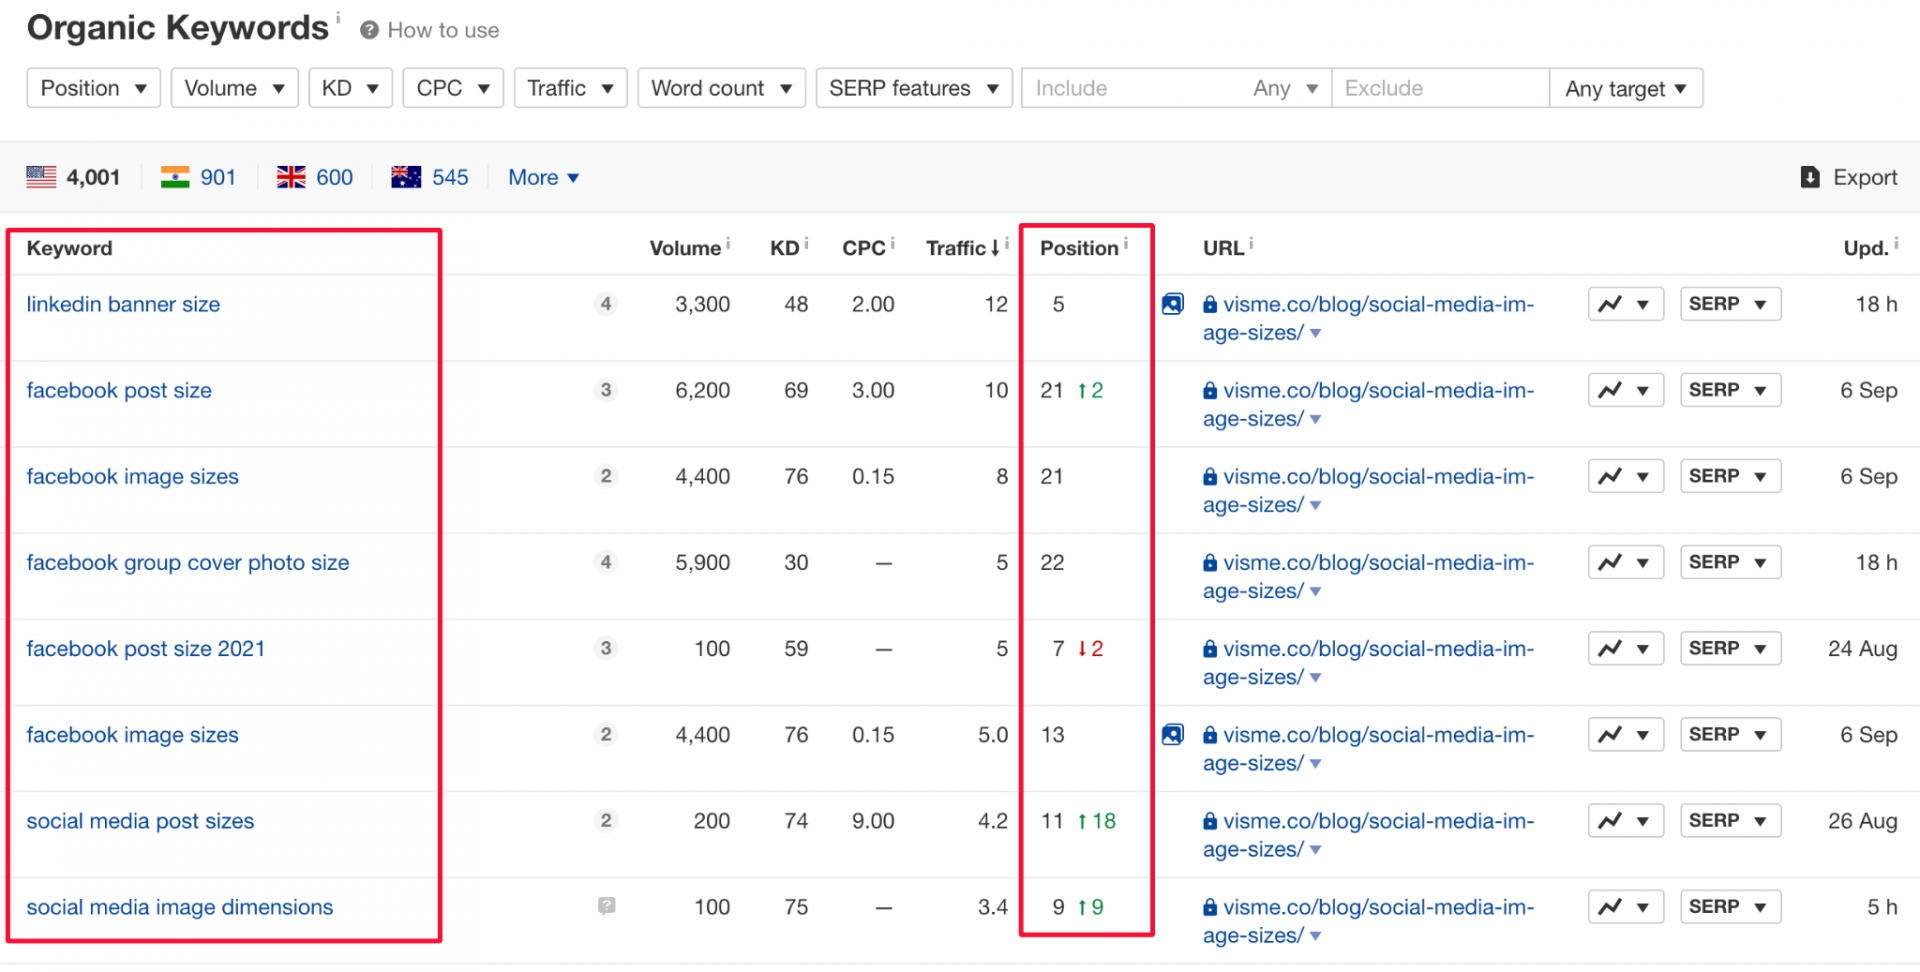The height and width of the screenshot is (972, 1920).
Task: Expand More countries dropdown
Action: [543, 177]
